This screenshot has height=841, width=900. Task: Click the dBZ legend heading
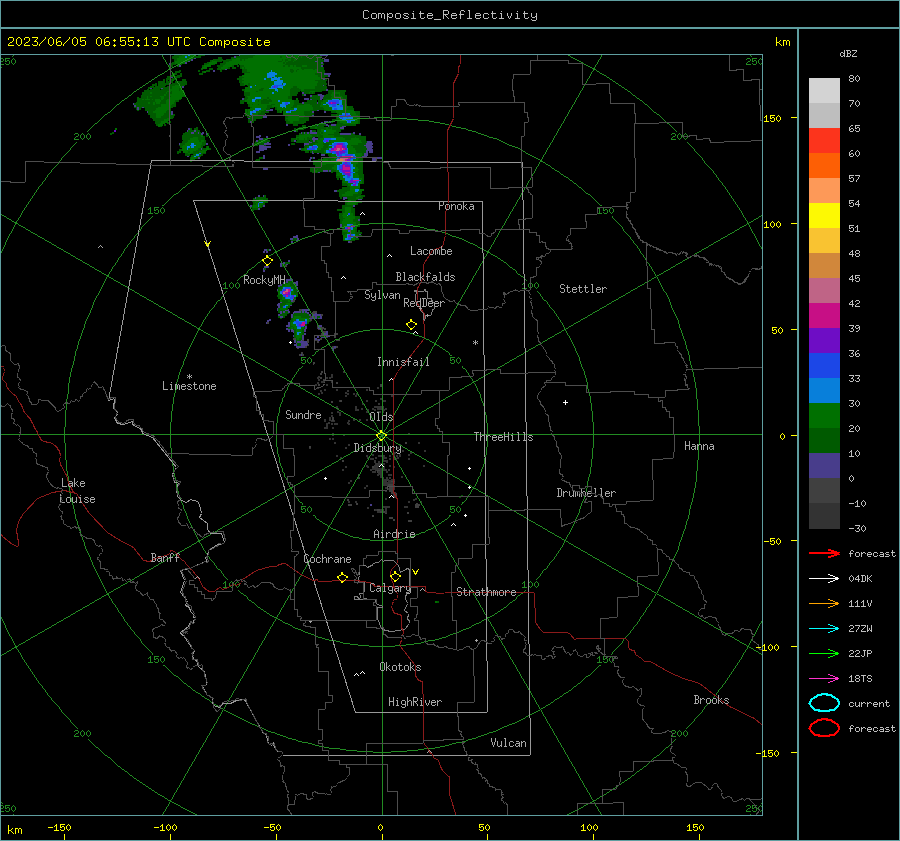[x=848, y=53]
